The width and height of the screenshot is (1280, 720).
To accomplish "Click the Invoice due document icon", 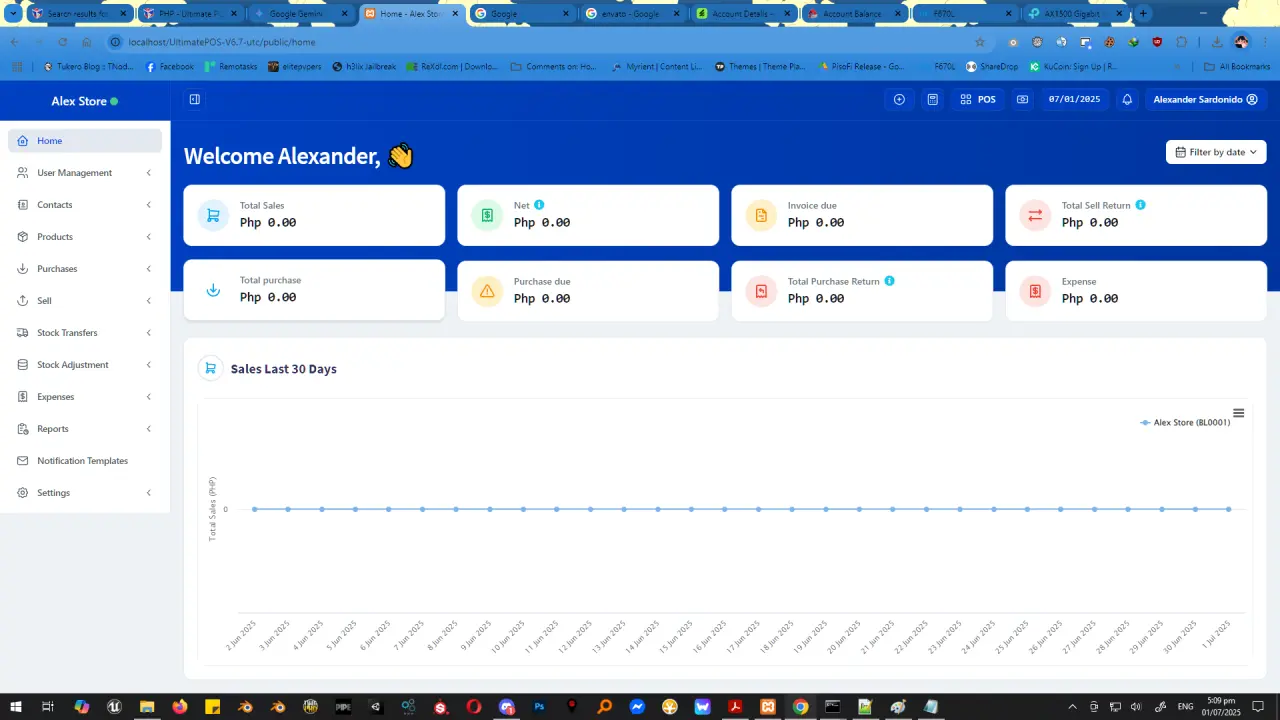I will [761, 215].
